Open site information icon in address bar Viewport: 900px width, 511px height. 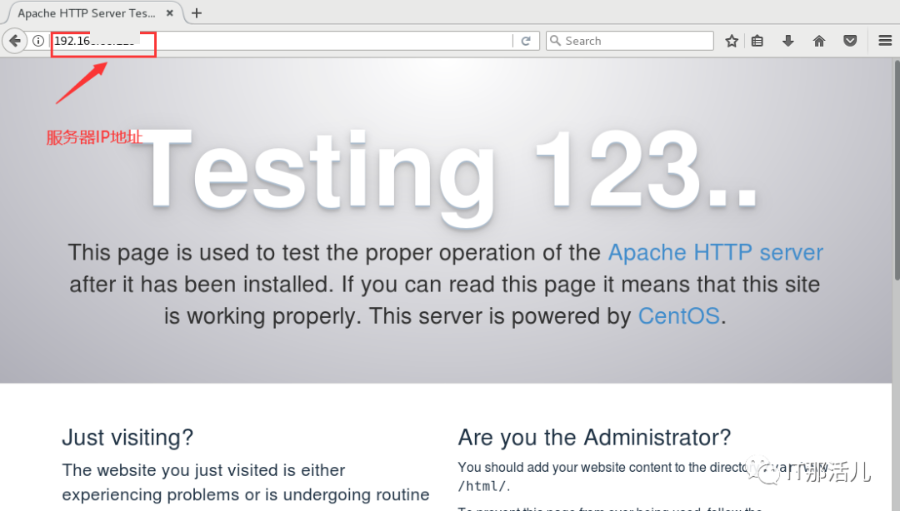(38, 41)
